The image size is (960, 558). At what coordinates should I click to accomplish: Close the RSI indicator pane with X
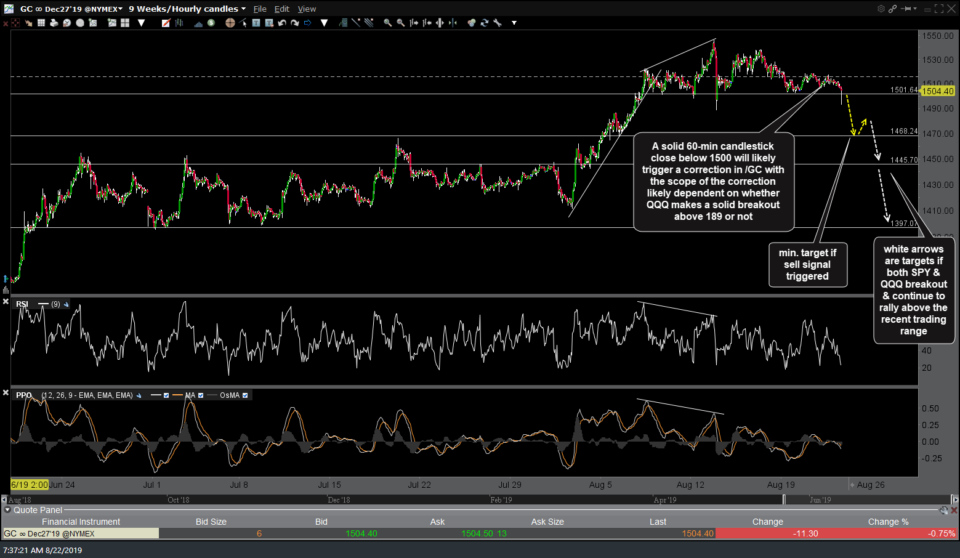click(x=6, y=301)
